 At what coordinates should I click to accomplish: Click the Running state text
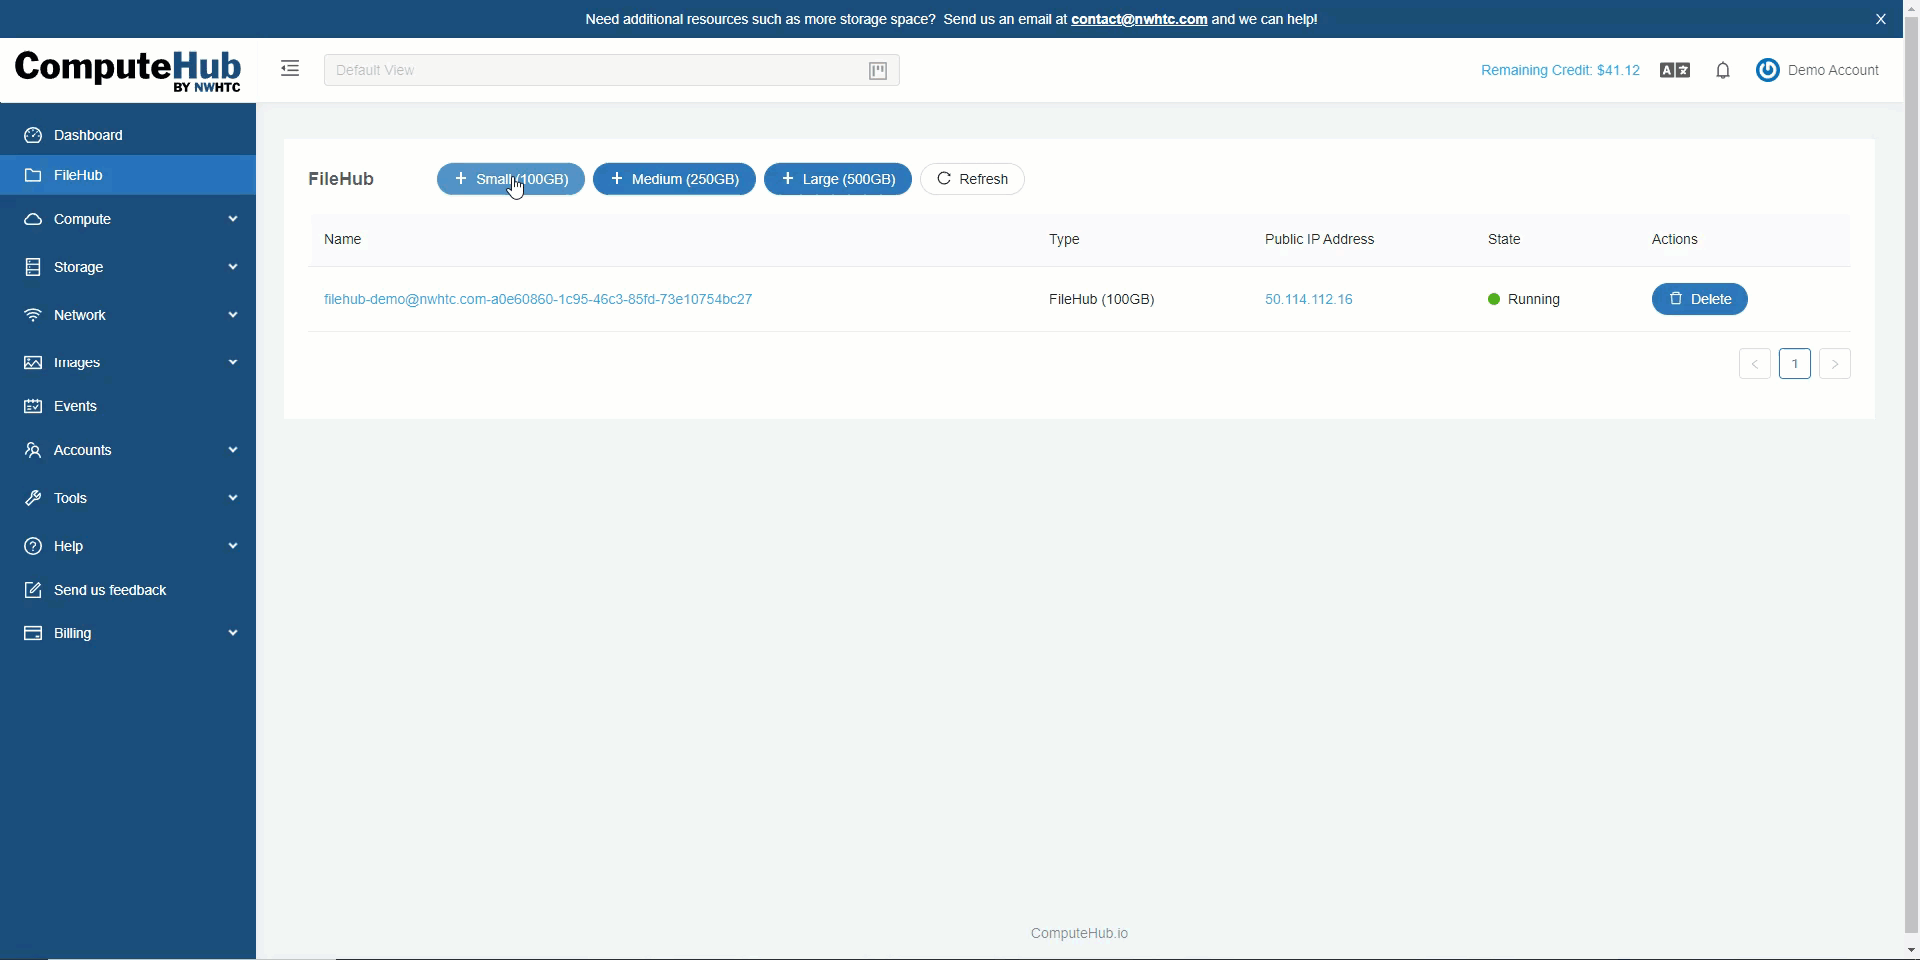click(1533, 299)
